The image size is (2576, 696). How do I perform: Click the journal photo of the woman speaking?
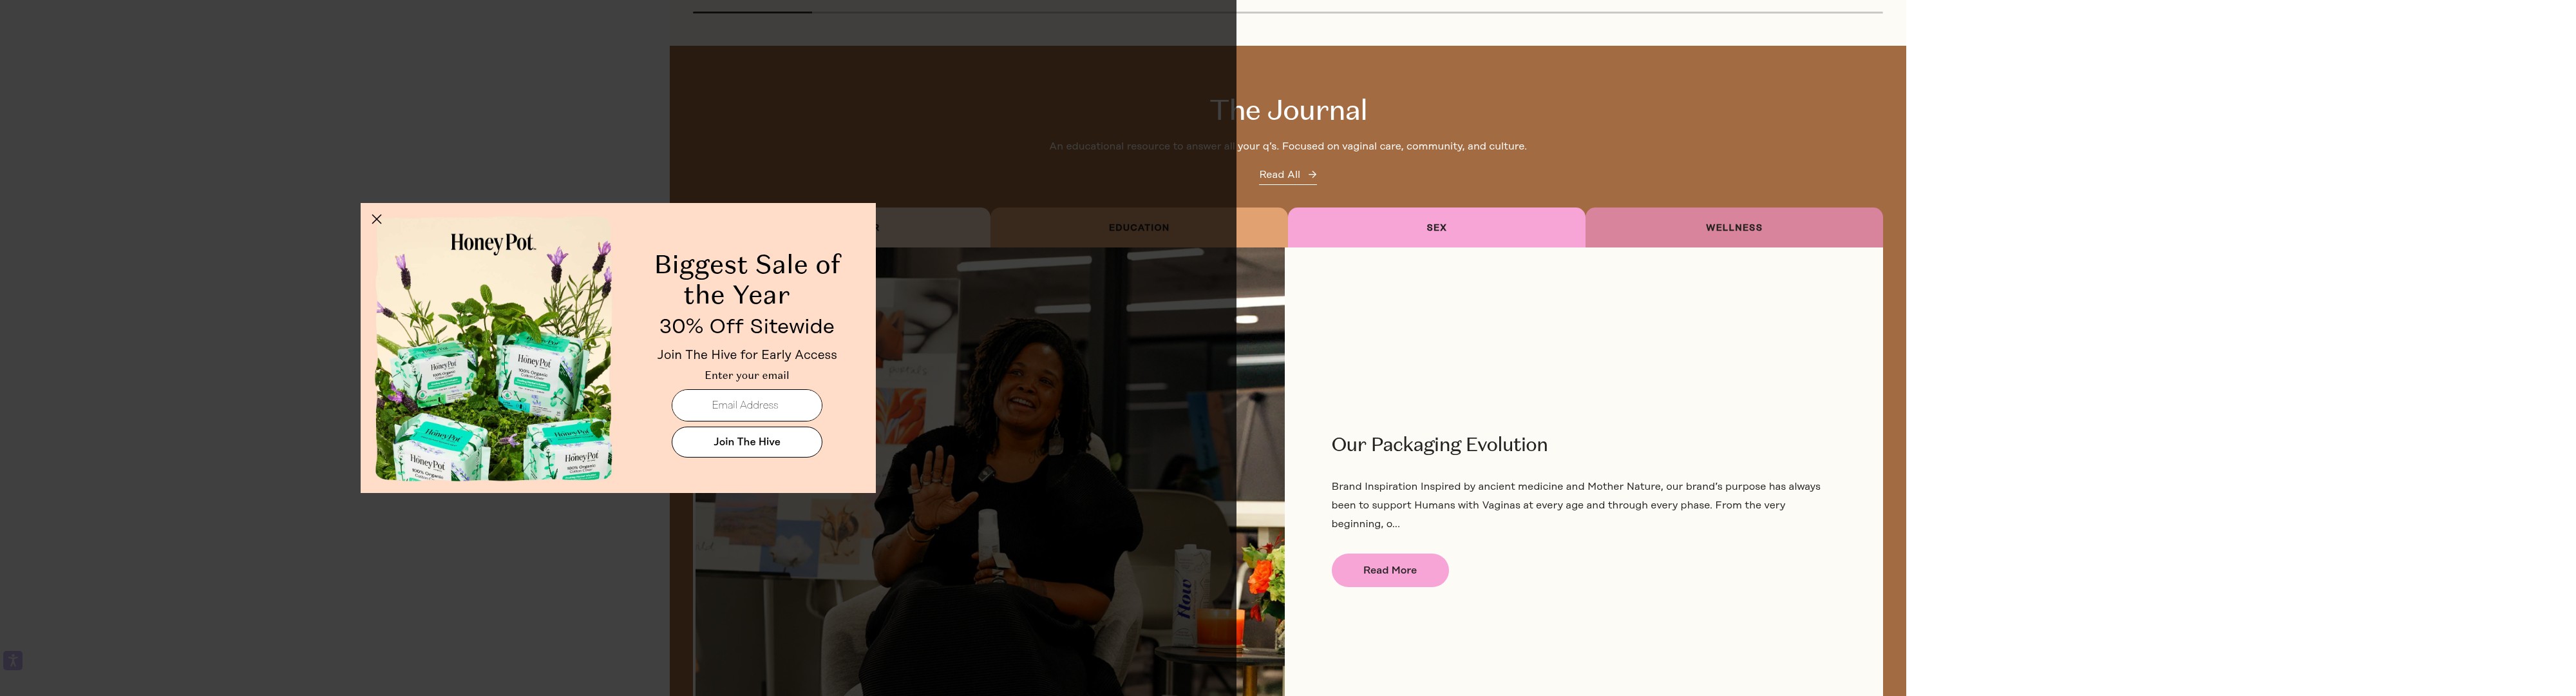[989, 471]
